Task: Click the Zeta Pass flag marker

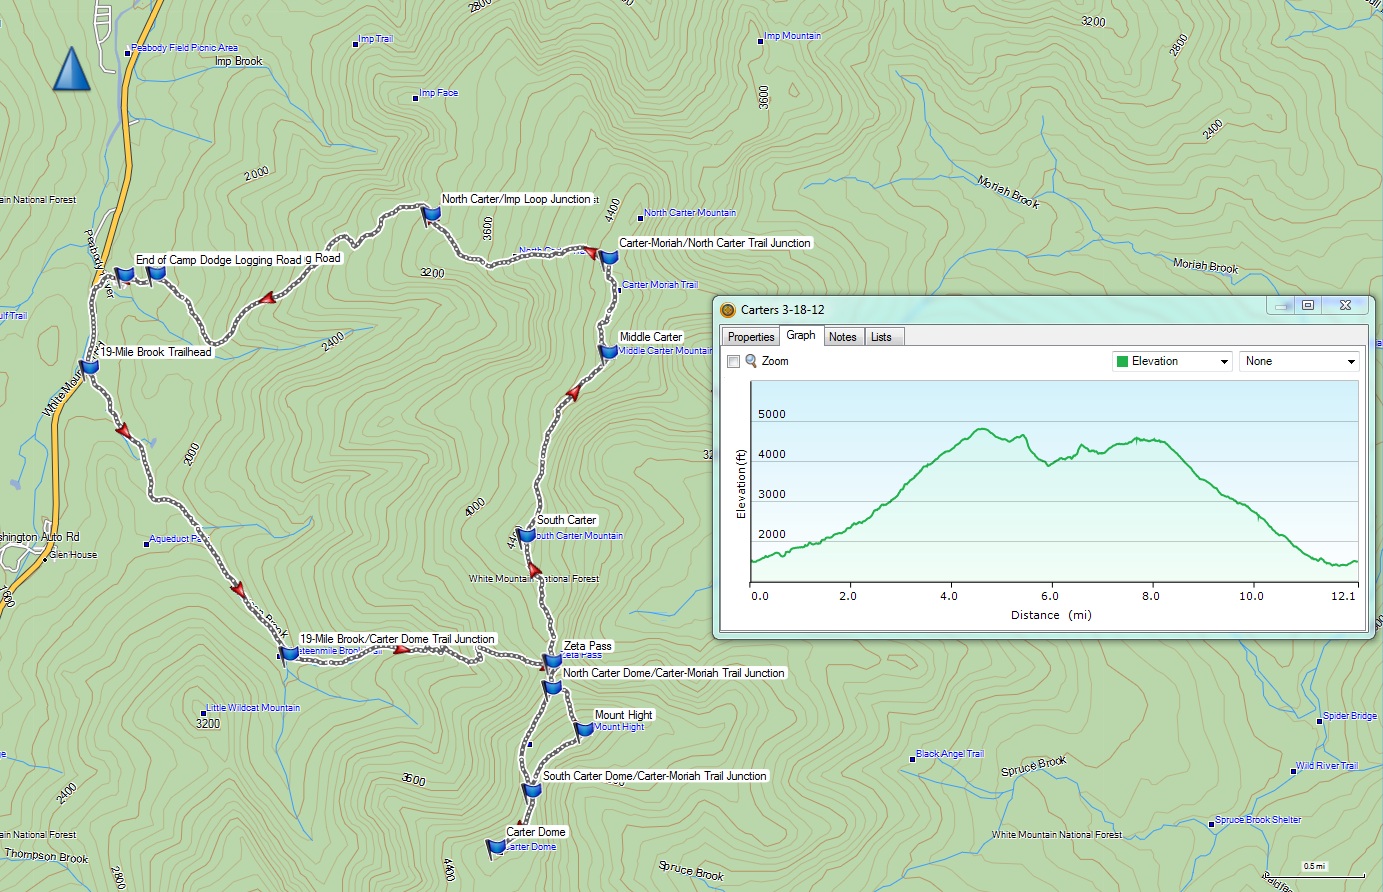Action: [x=552, y=662]
